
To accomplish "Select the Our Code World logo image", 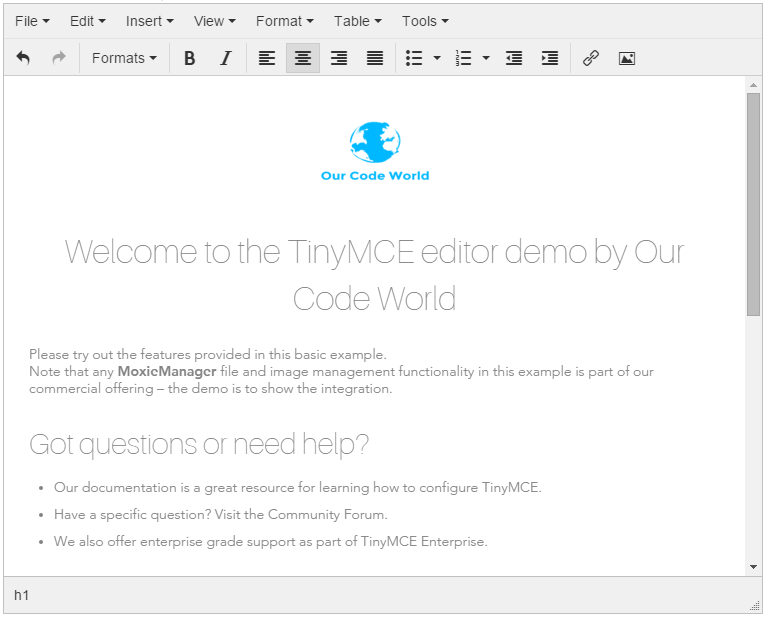I will tap(375, 152).
